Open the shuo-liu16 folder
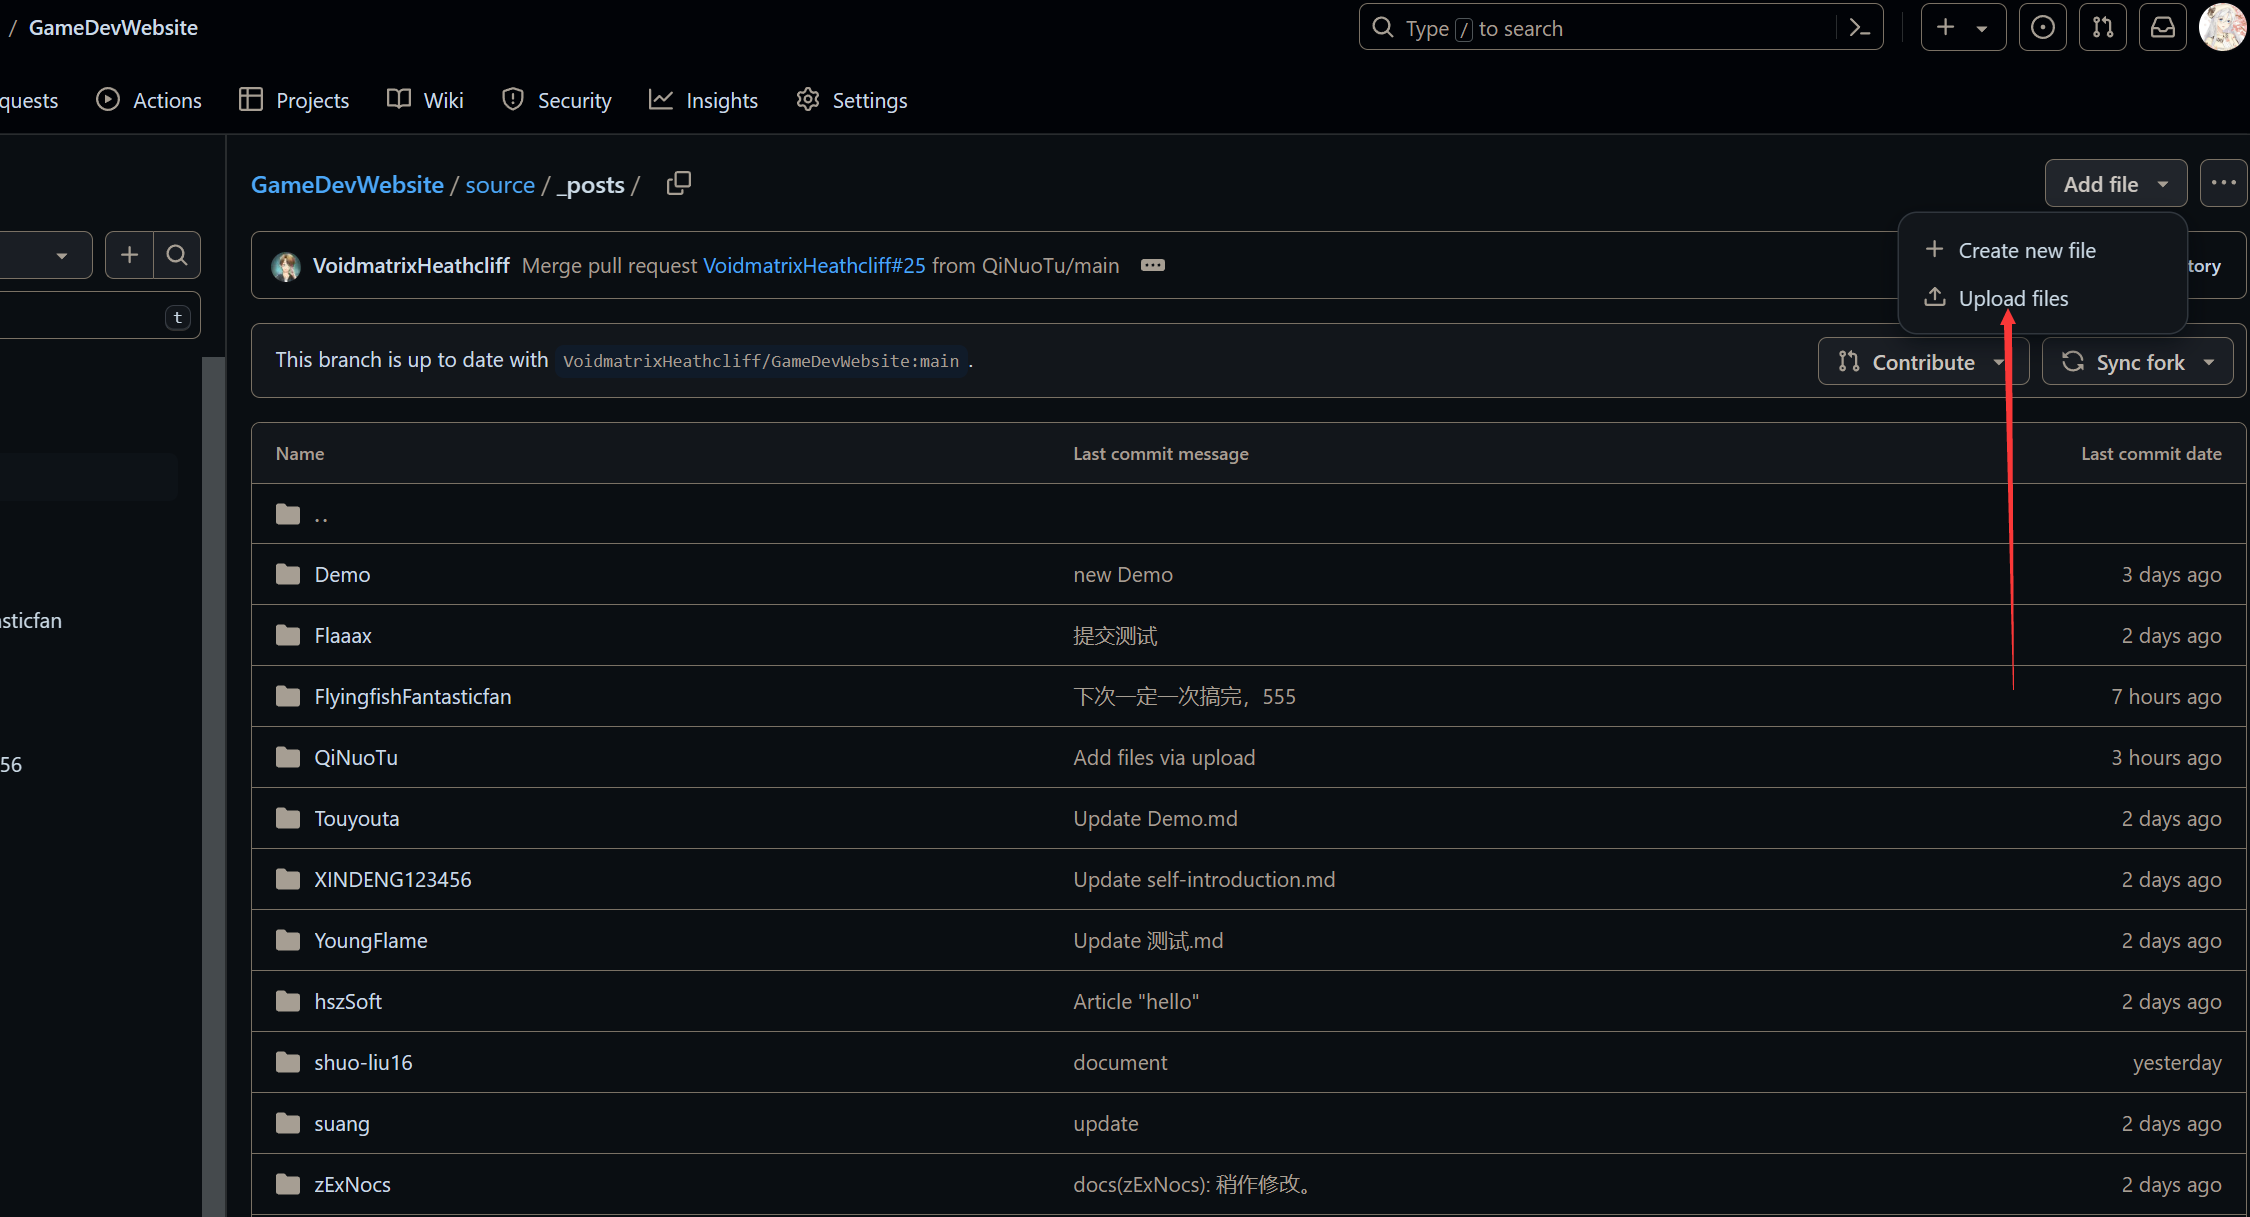This screenshot has height=1217, width=2250. (363, 1063)
